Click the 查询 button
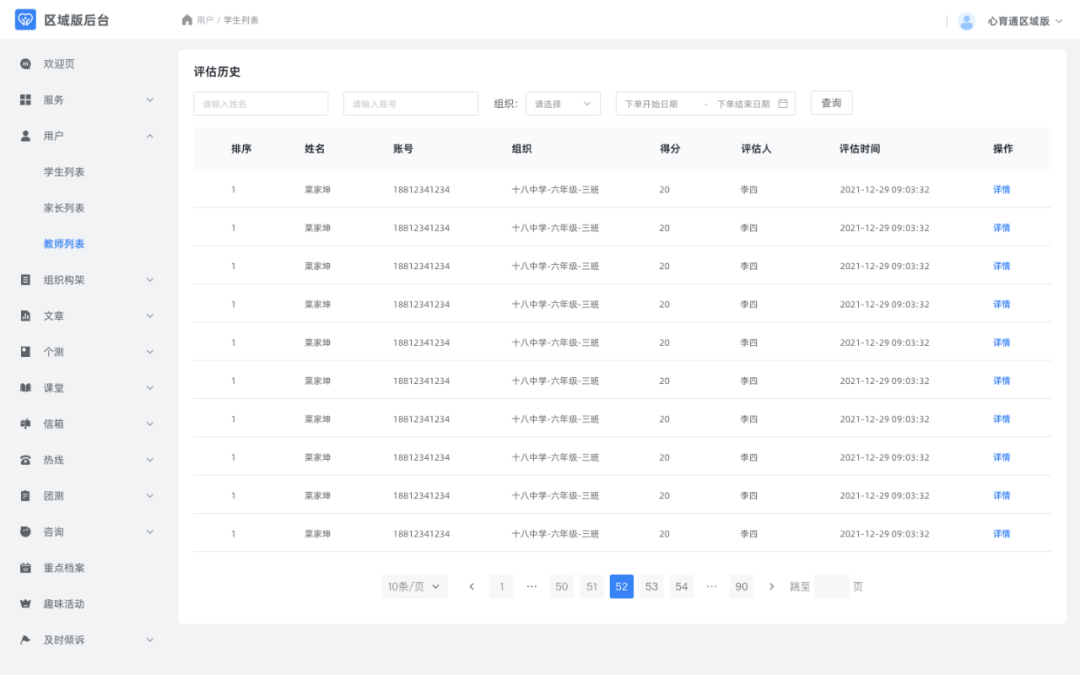Viewport: 1080px width, 675px height. coord(831,103)
